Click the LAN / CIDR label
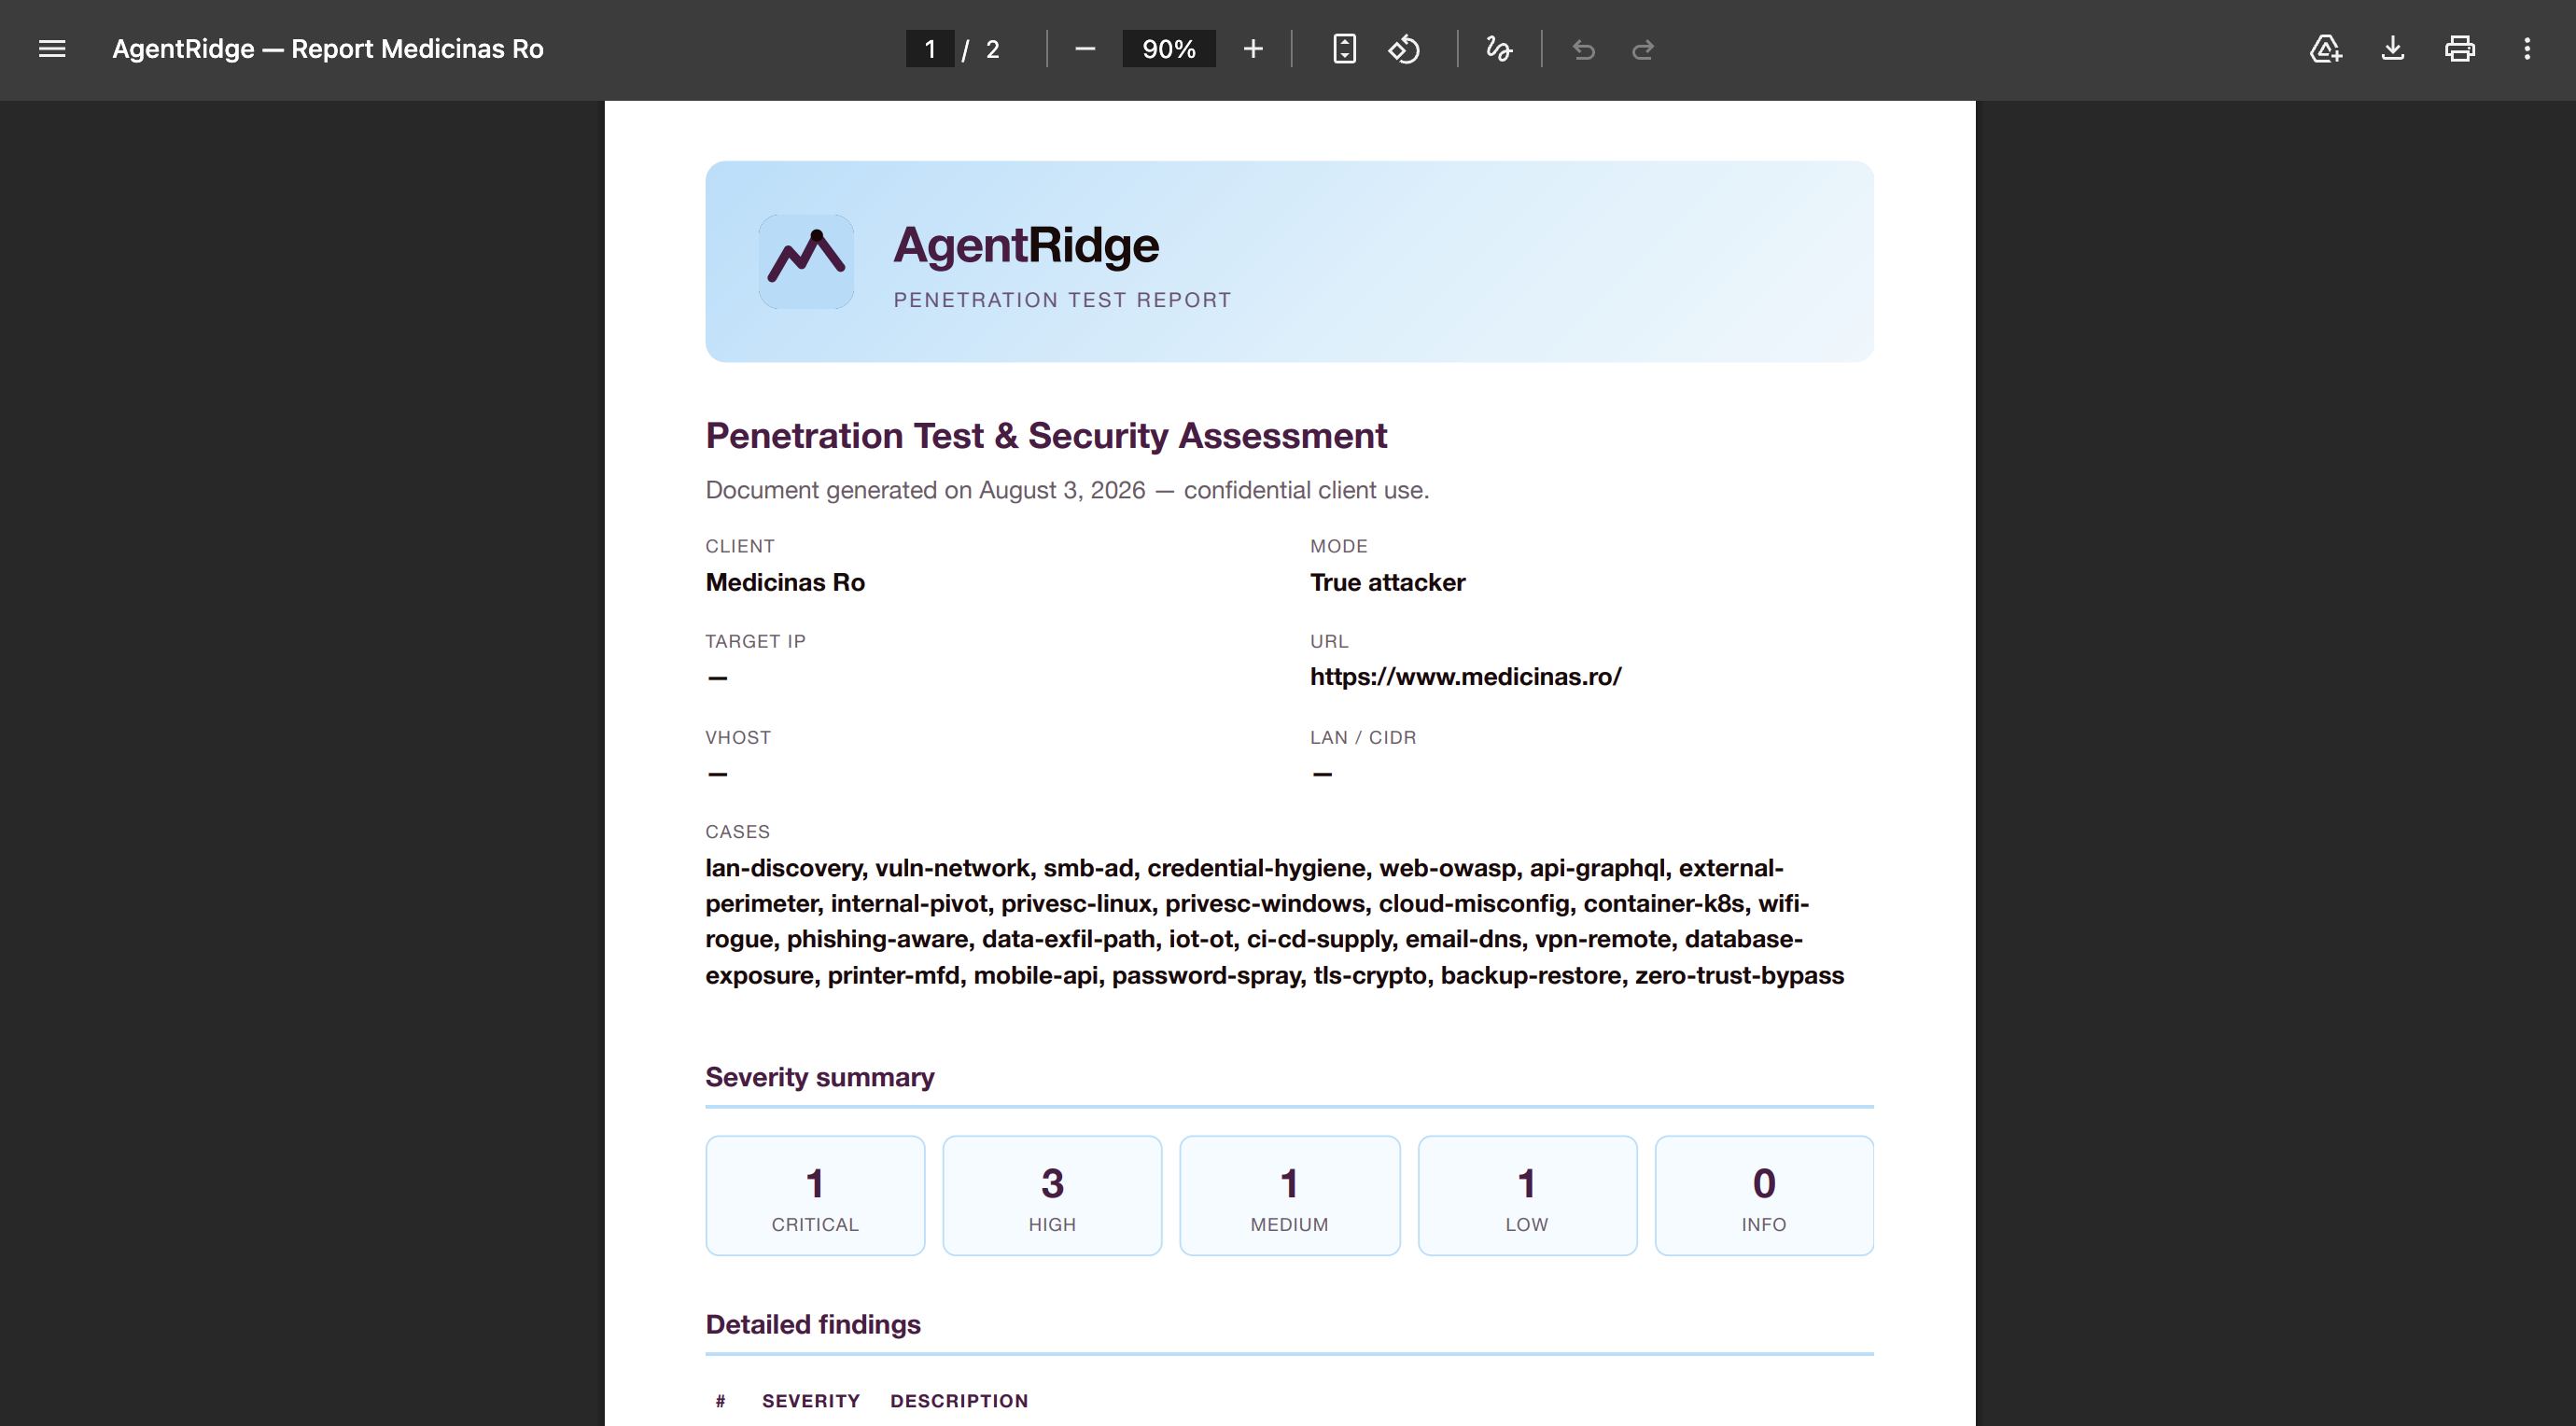 click(x=1363, y=737)
